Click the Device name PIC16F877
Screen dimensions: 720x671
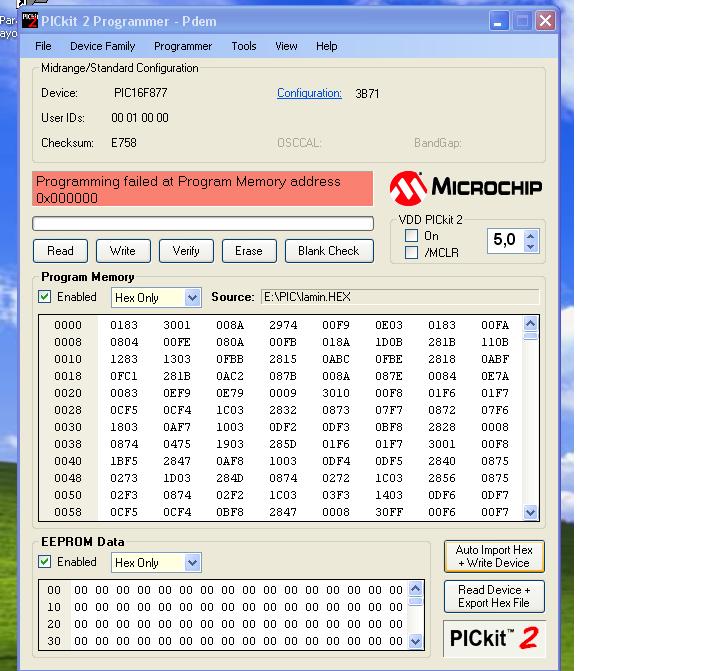click(x=141, y=93)
